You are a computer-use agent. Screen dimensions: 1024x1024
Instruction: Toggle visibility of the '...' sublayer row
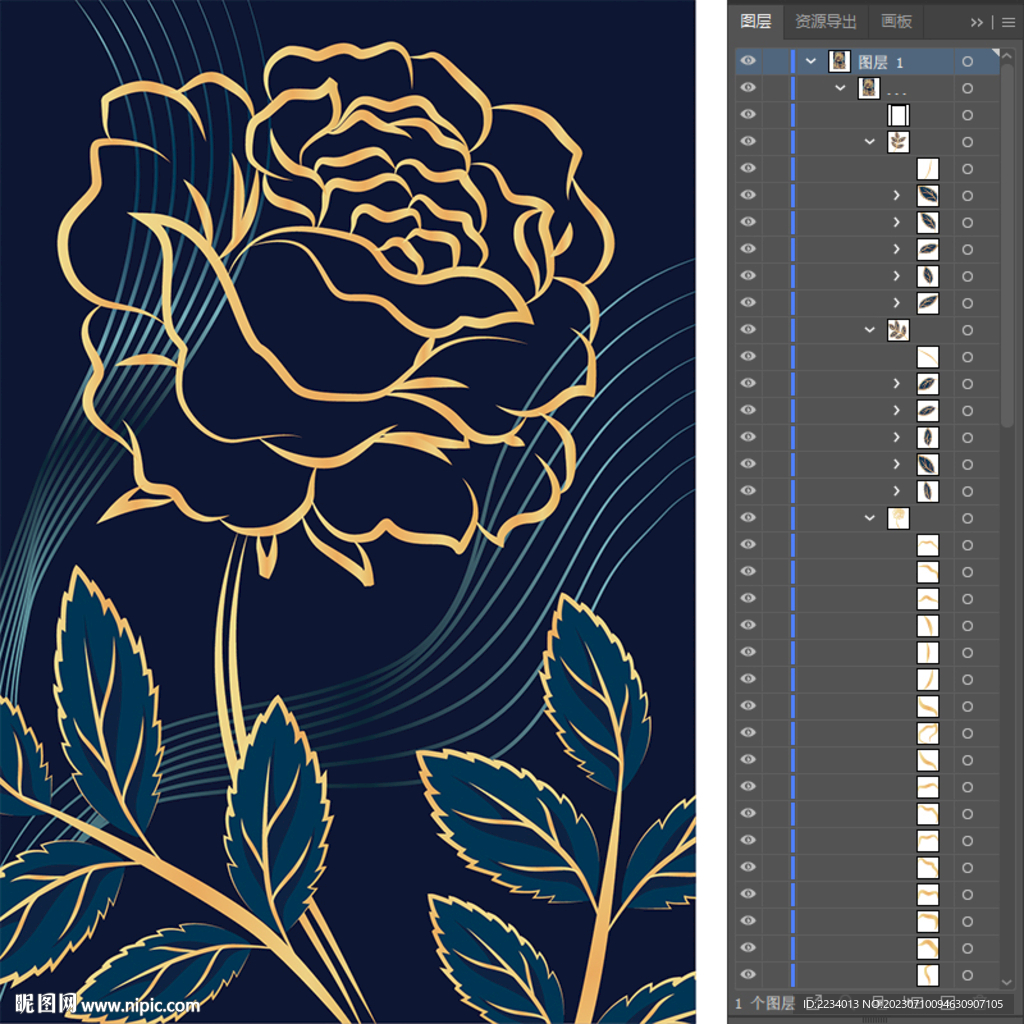(x=748, y=88)
